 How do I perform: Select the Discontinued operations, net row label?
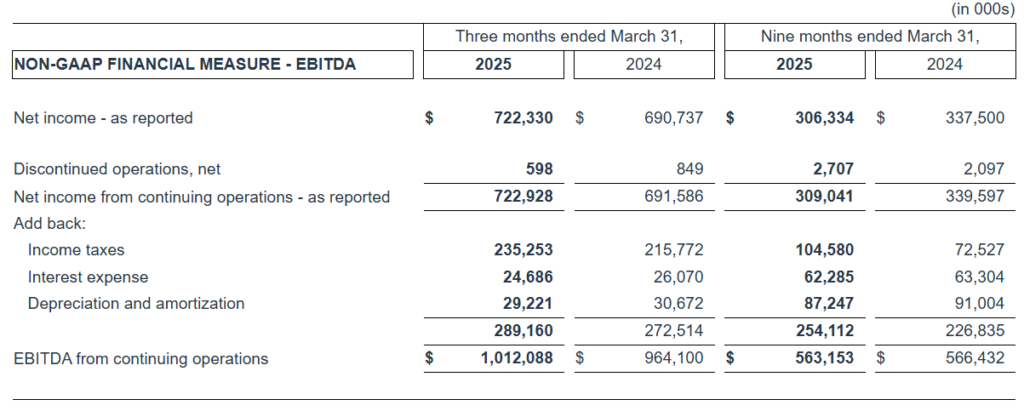point(117,170)
